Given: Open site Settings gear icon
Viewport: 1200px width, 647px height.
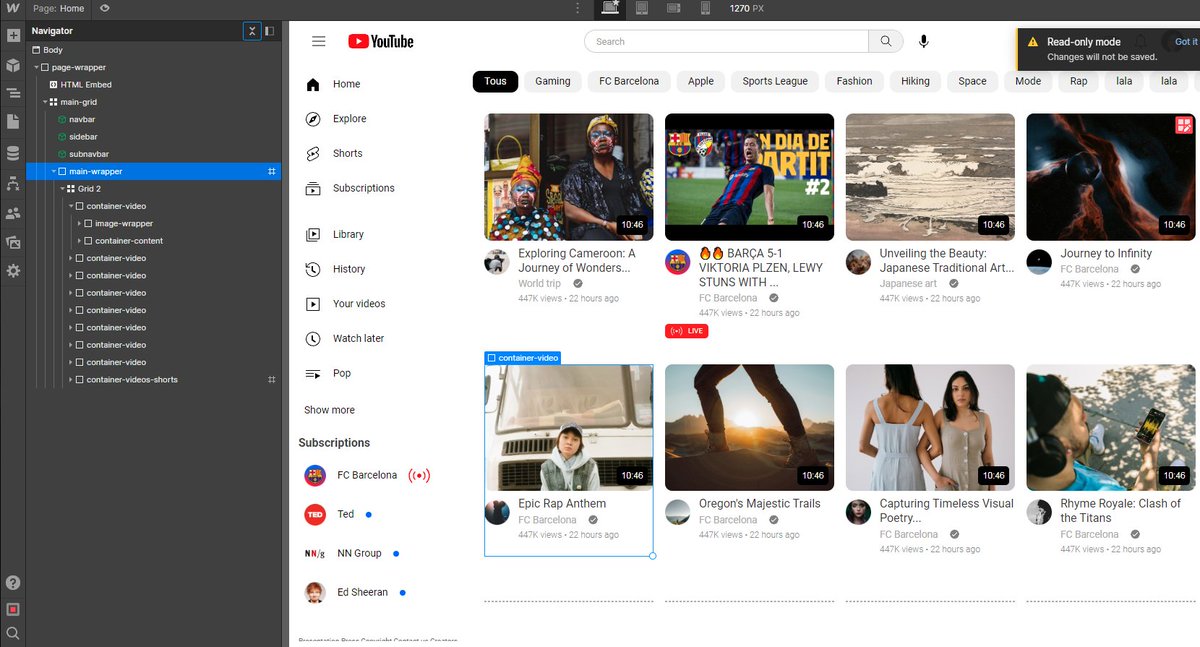Looking at the screenshot, I should [x=13, y=271].
